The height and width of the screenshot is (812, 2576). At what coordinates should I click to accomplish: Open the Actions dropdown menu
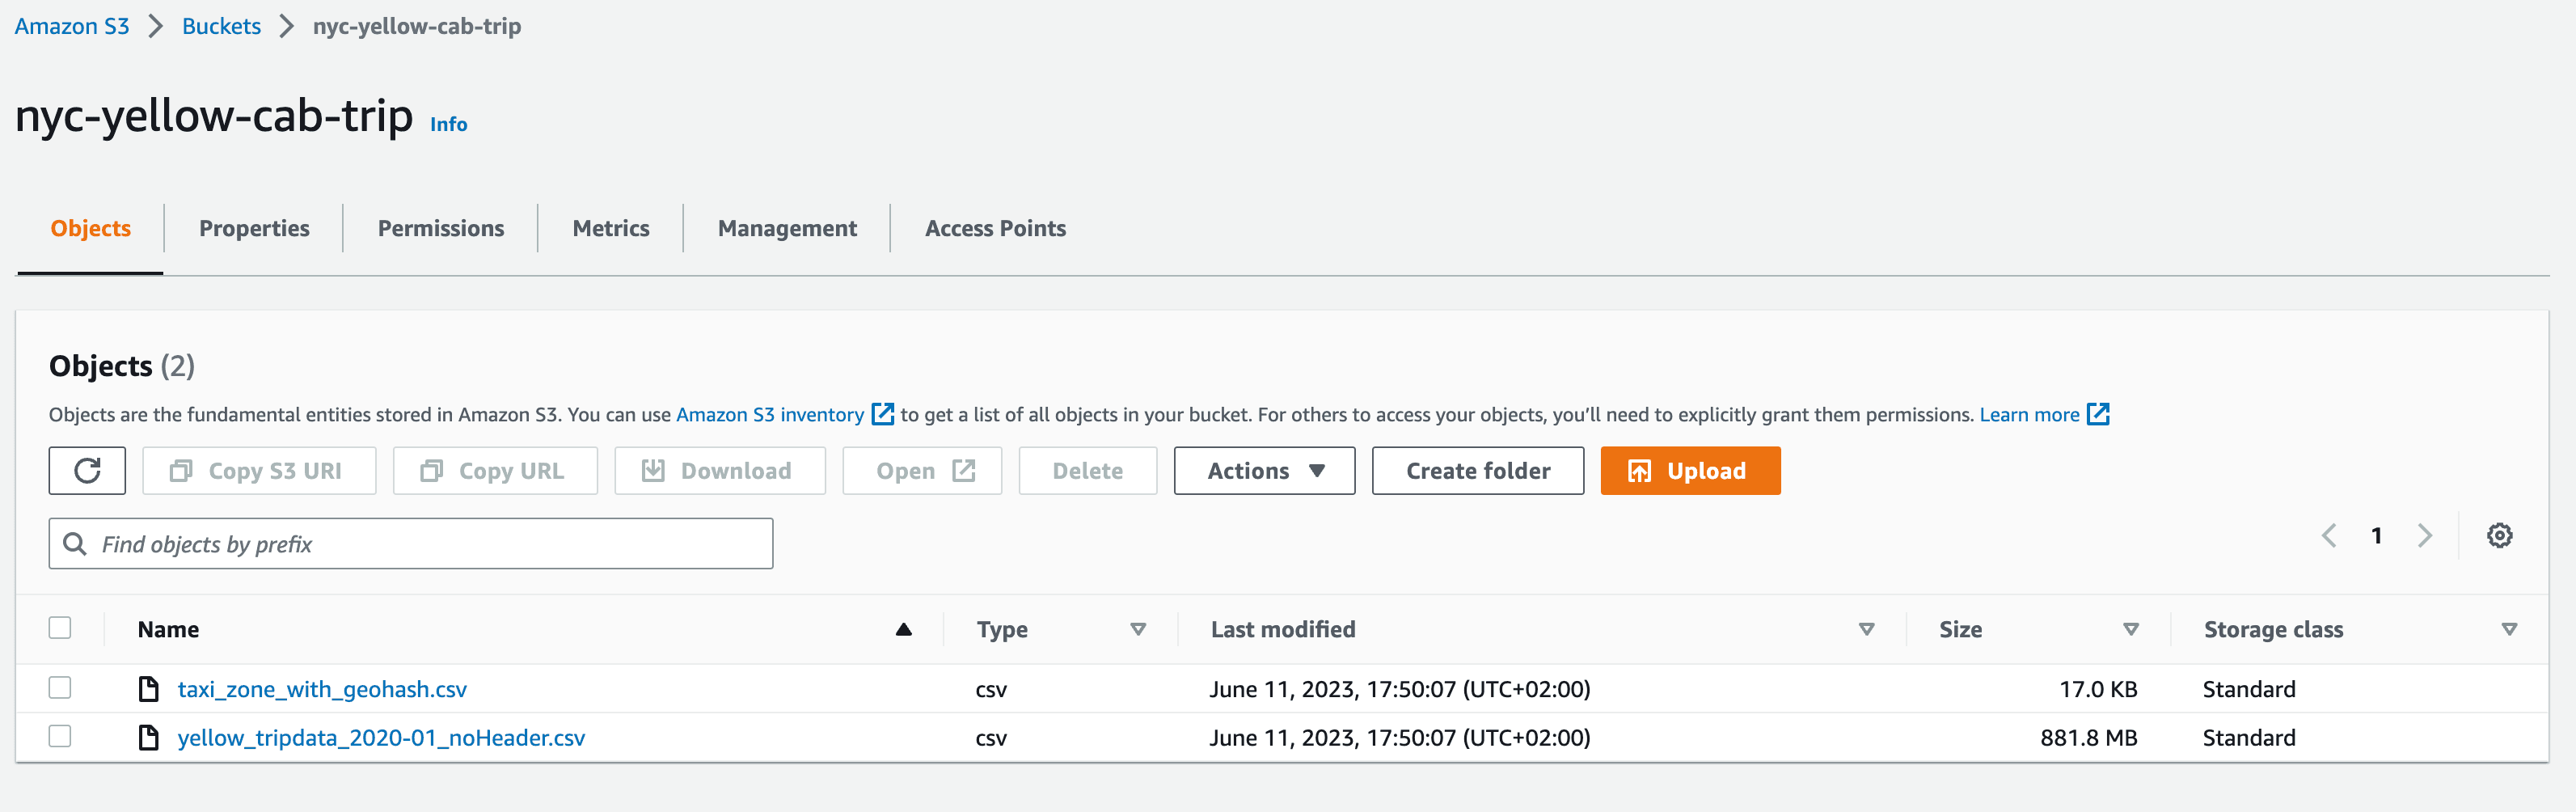coord(1264,470)
